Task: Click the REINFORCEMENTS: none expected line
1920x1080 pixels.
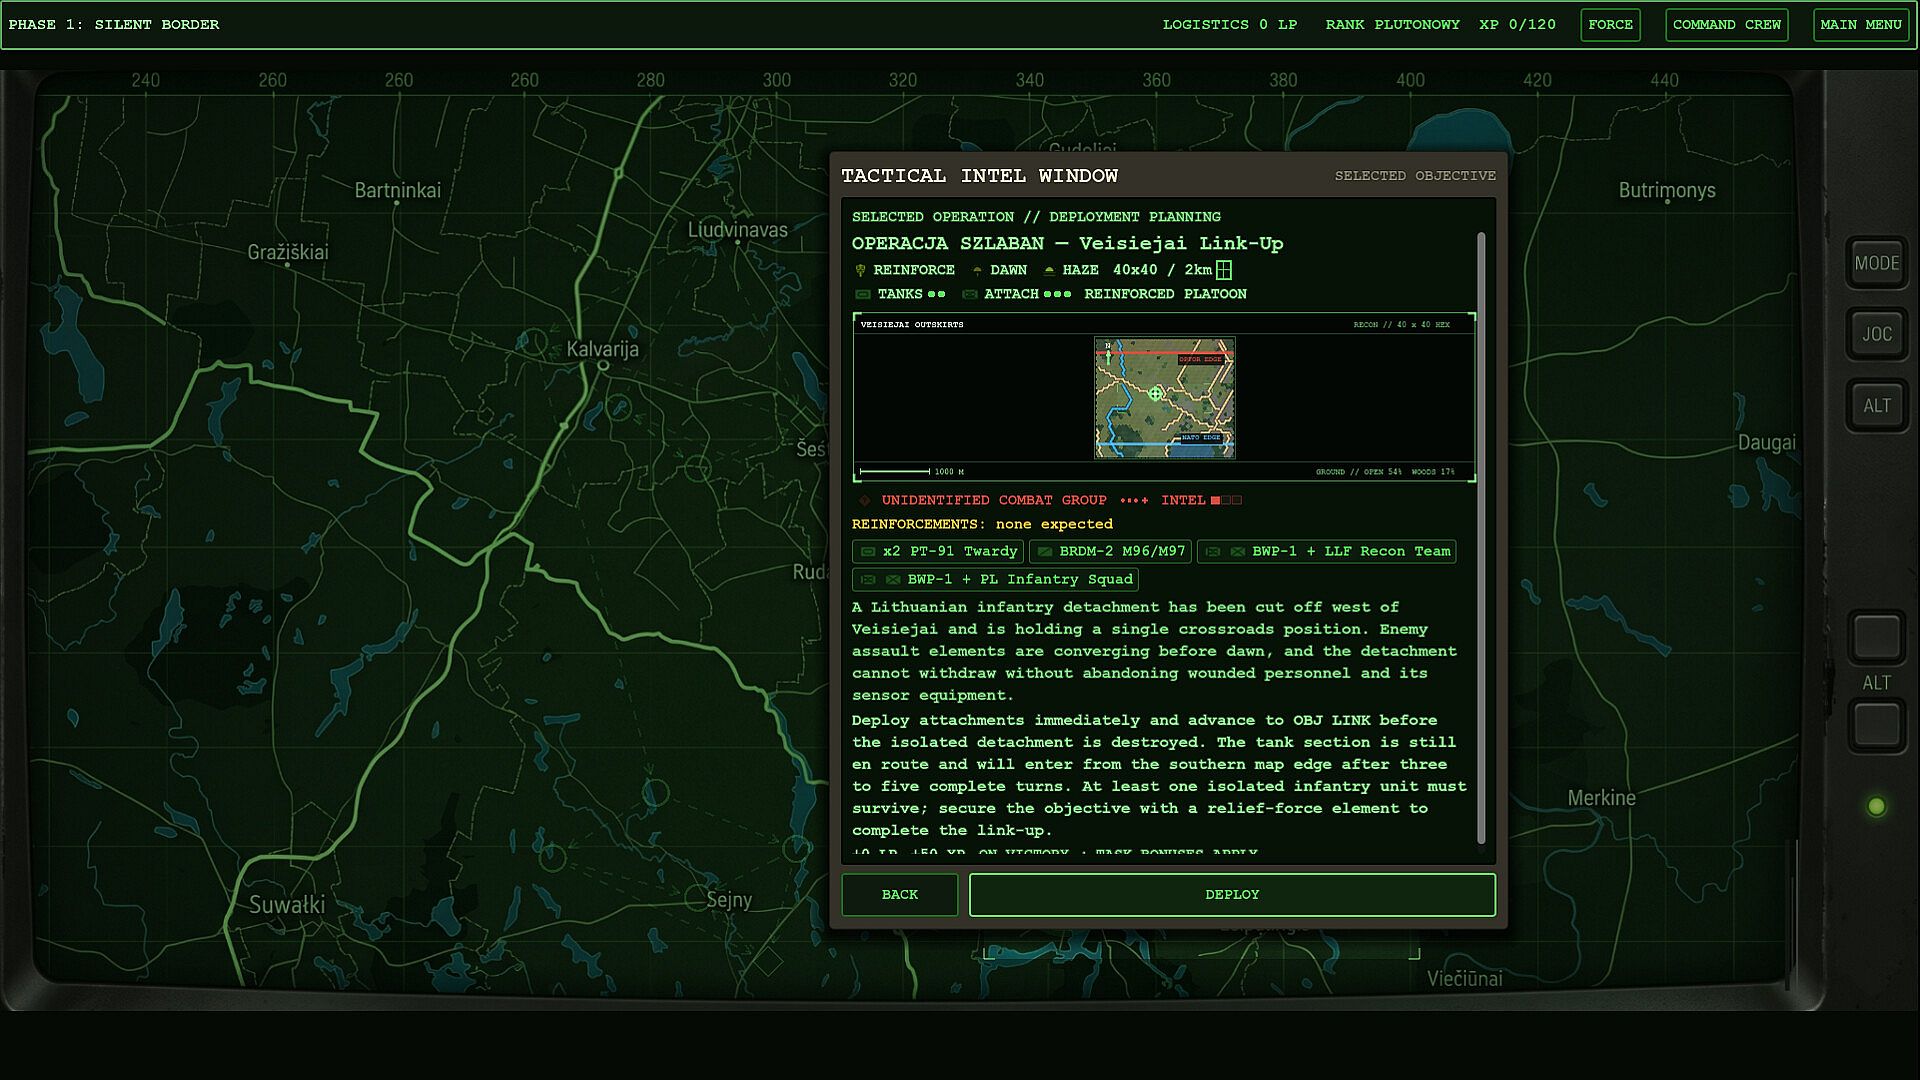Action: coord(982,525)
